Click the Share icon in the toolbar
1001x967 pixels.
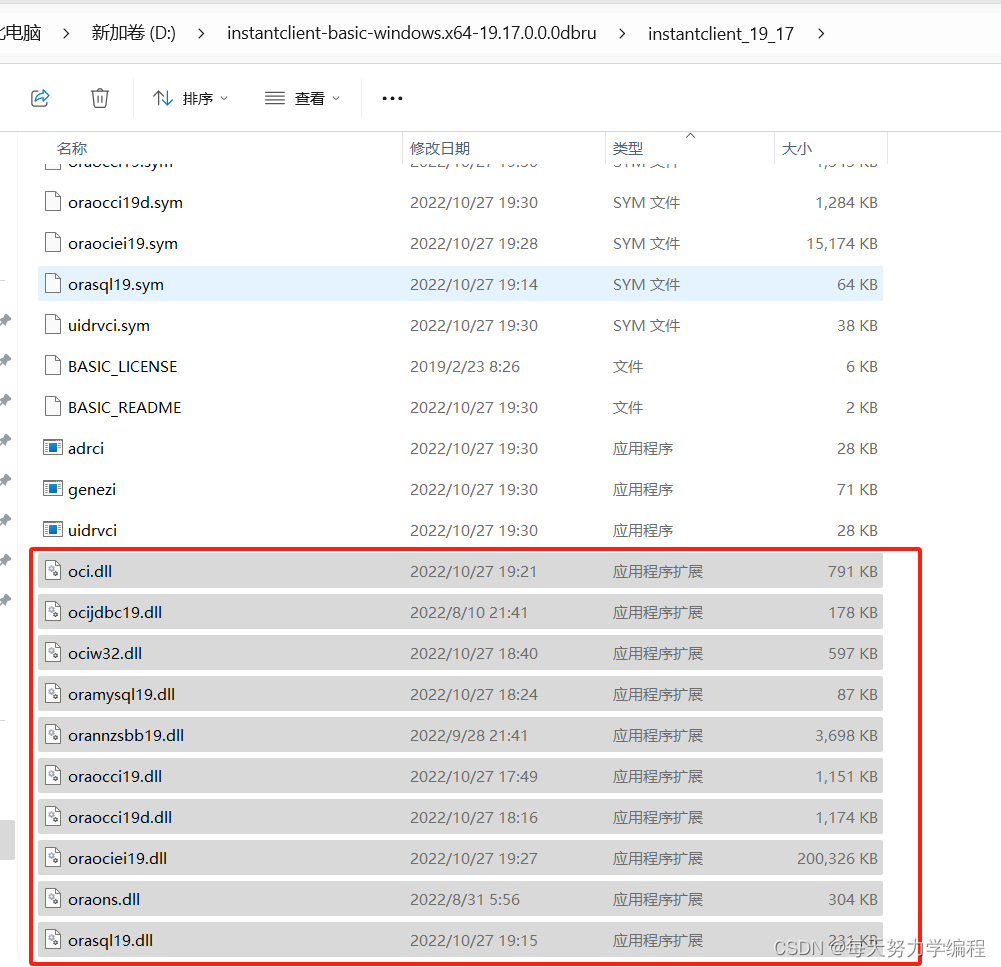[x=40, y=97]
